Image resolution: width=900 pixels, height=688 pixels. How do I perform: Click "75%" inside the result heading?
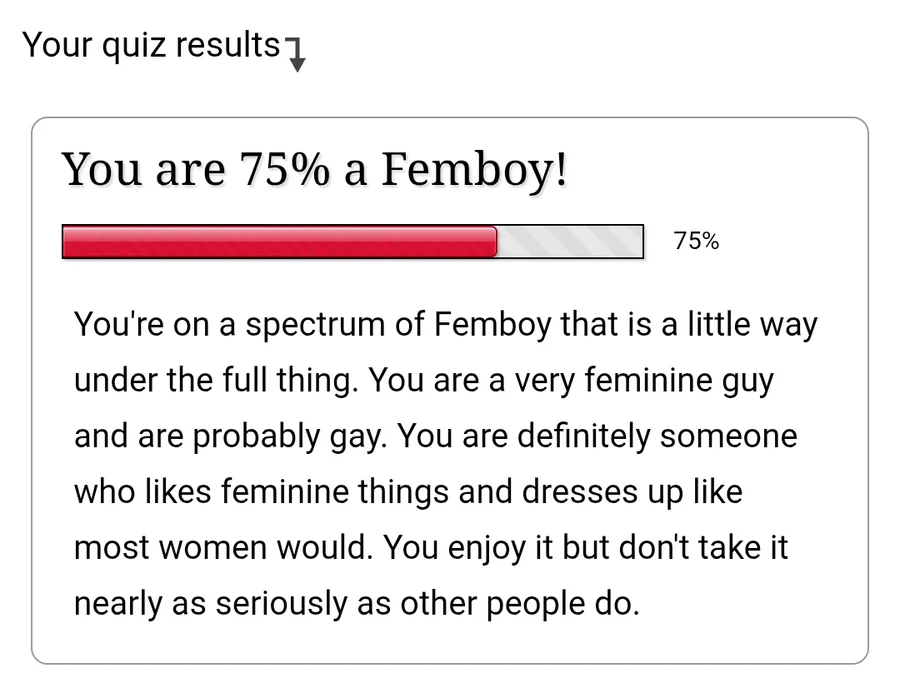[x=283, y=171]
